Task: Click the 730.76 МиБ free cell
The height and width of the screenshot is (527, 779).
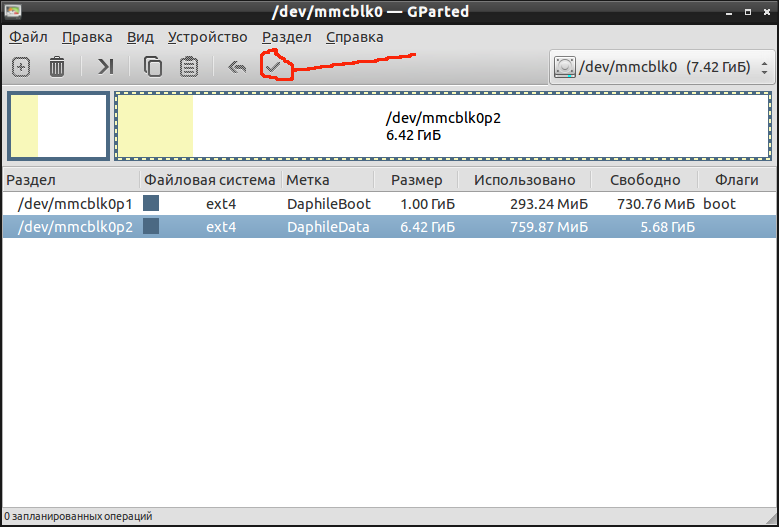Action: pyautogui.click(x=656, y=204)
